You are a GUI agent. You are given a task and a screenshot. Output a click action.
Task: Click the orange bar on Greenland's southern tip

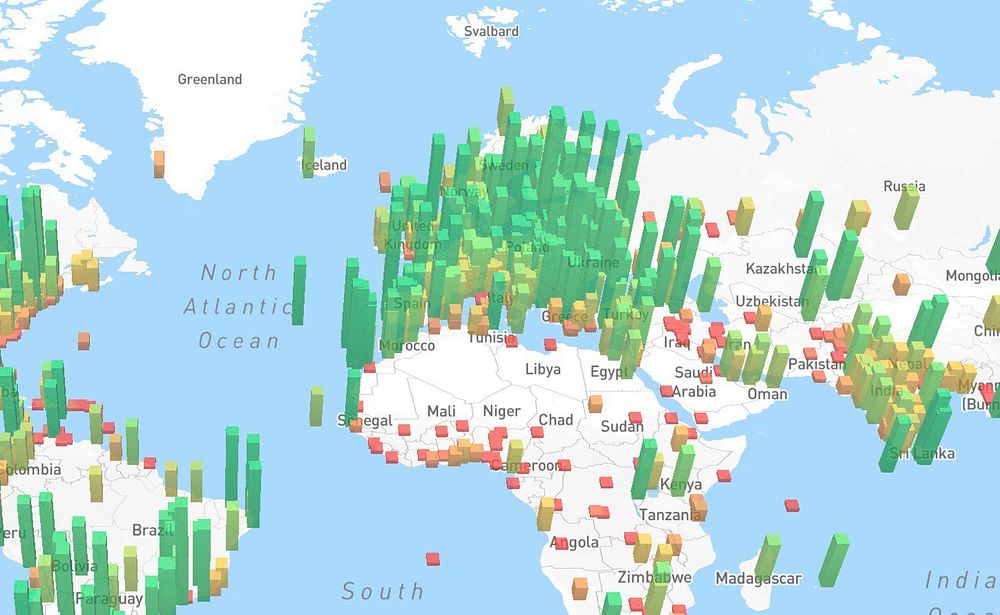(159, 164)
